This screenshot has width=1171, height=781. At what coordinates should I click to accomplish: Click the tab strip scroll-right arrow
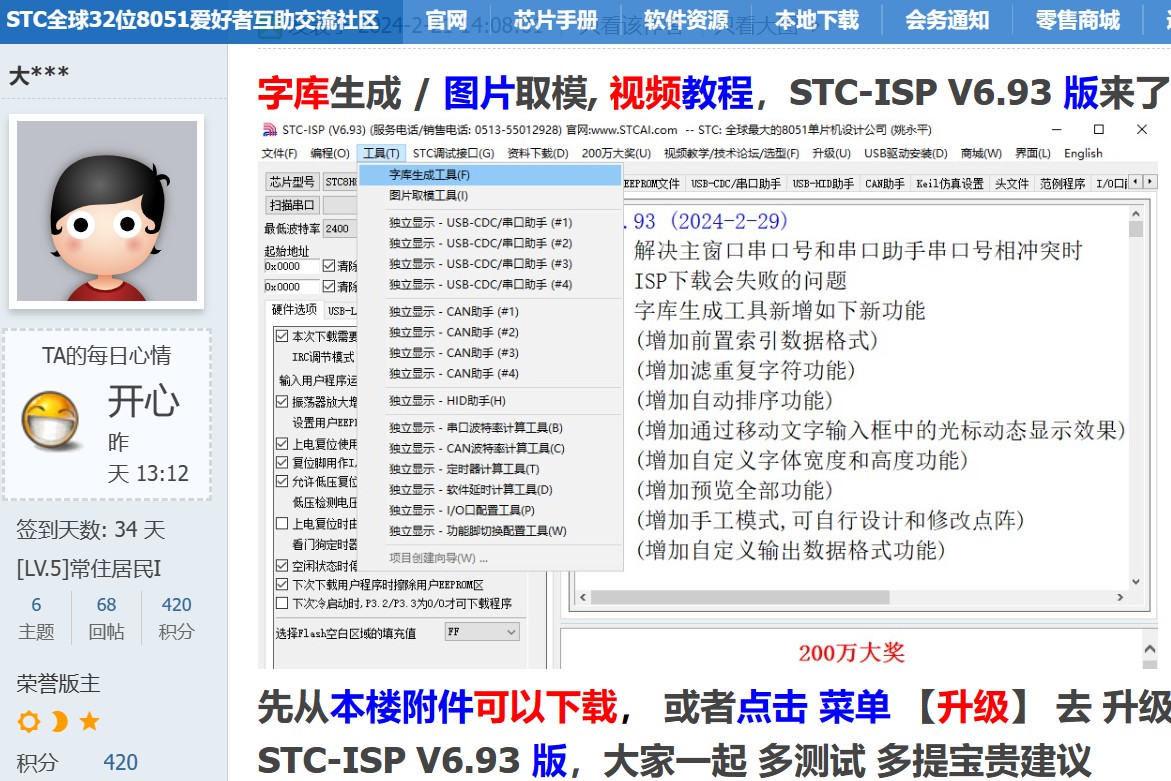coord(1150,181)
